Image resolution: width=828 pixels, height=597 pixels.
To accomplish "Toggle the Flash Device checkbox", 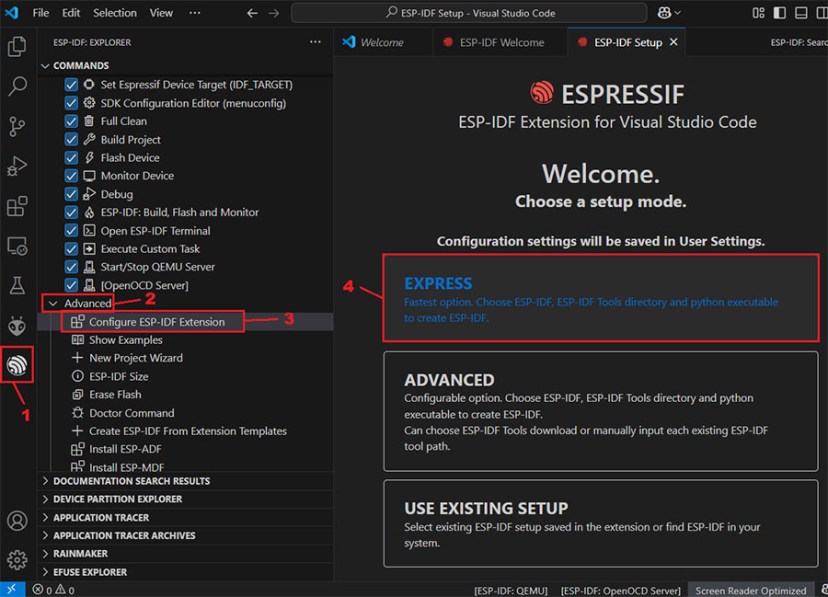I will tap(69, 157).
